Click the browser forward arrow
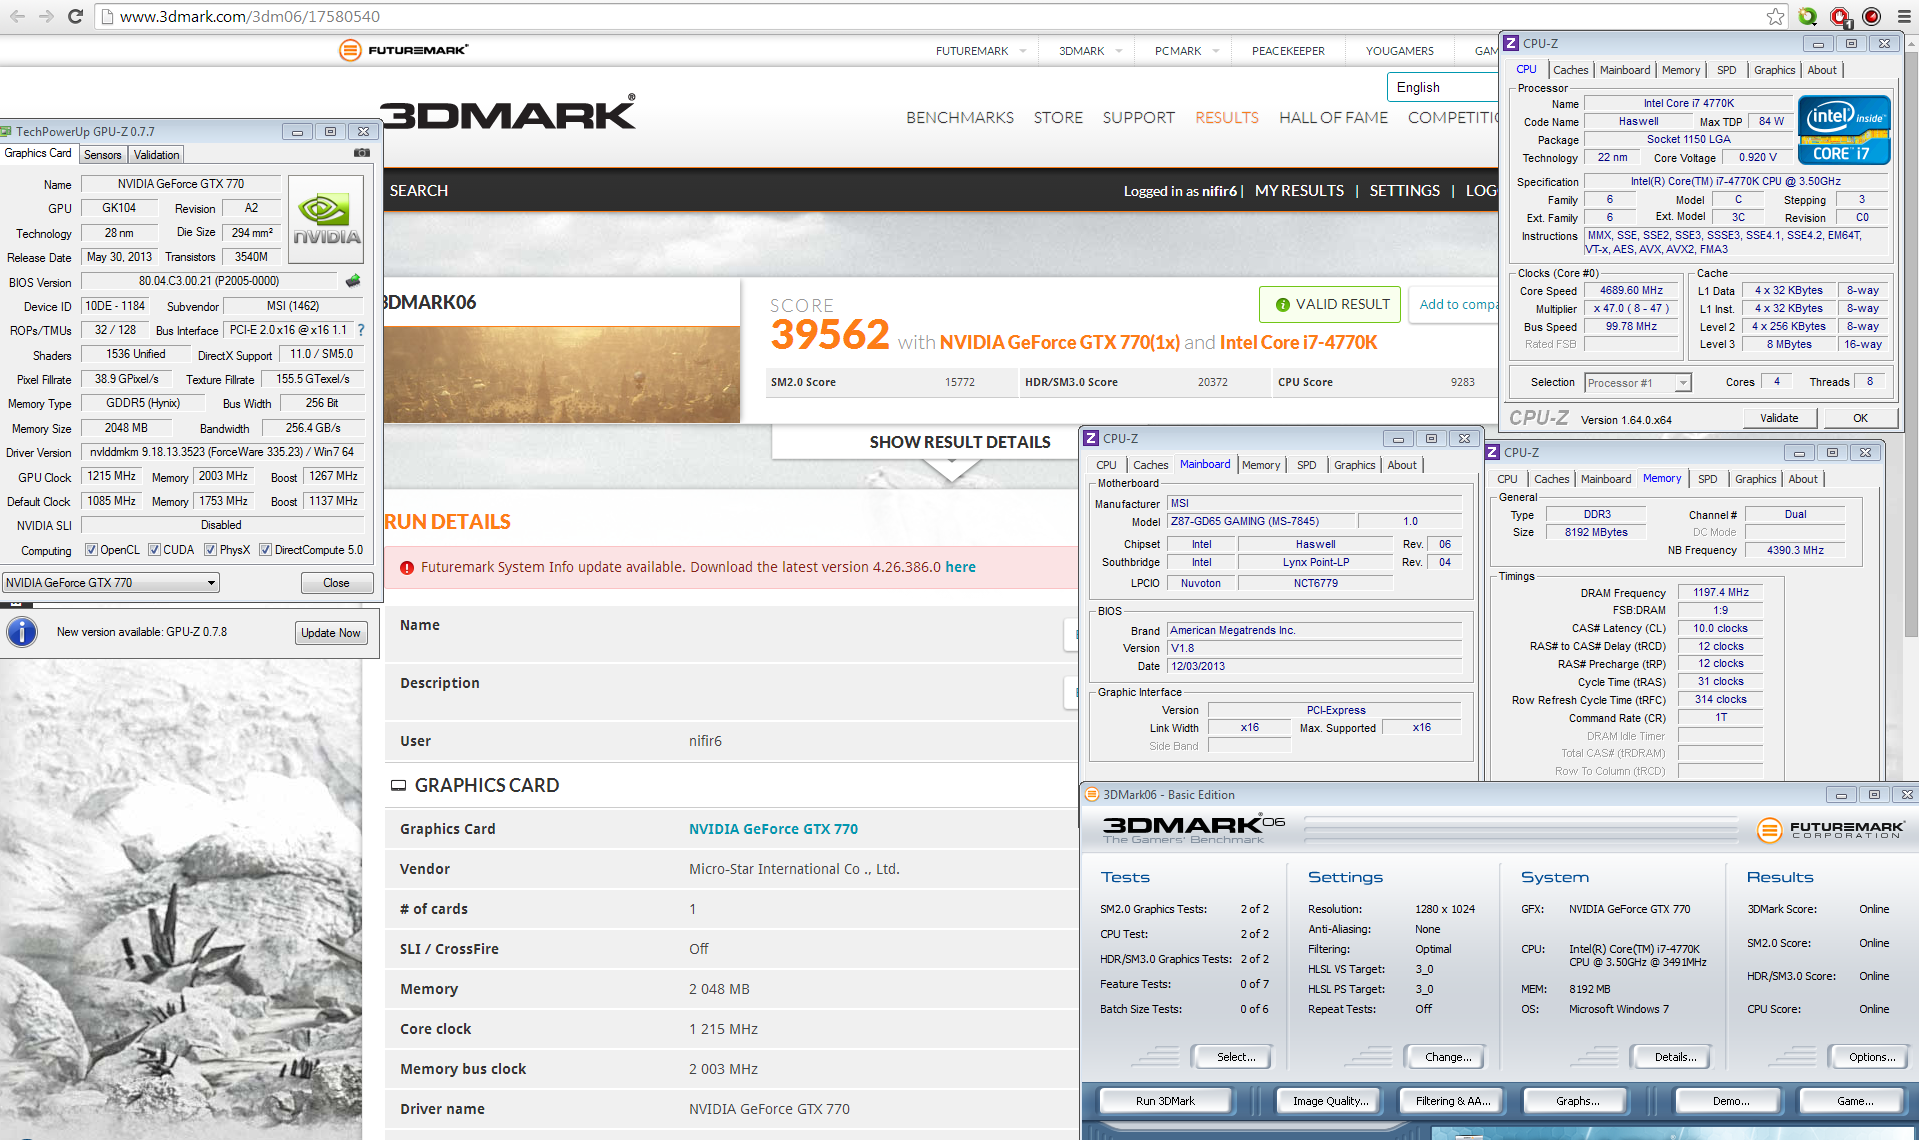1919x1140 pixels. pos(46,16)
